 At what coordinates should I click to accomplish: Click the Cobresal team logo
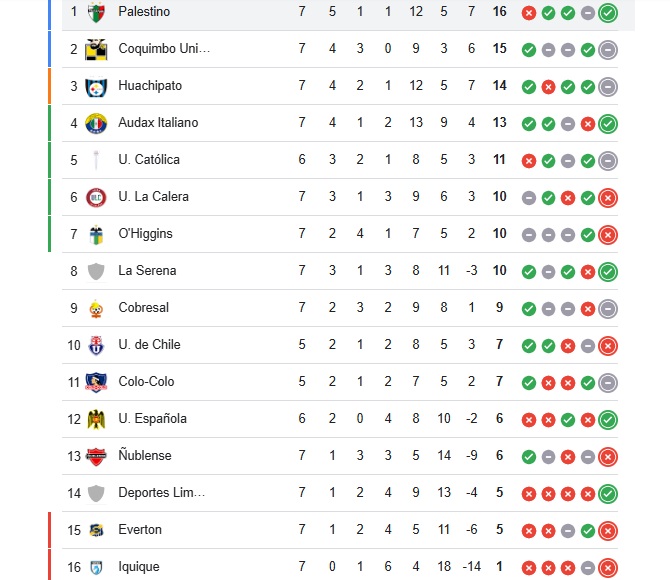[96, 308]
